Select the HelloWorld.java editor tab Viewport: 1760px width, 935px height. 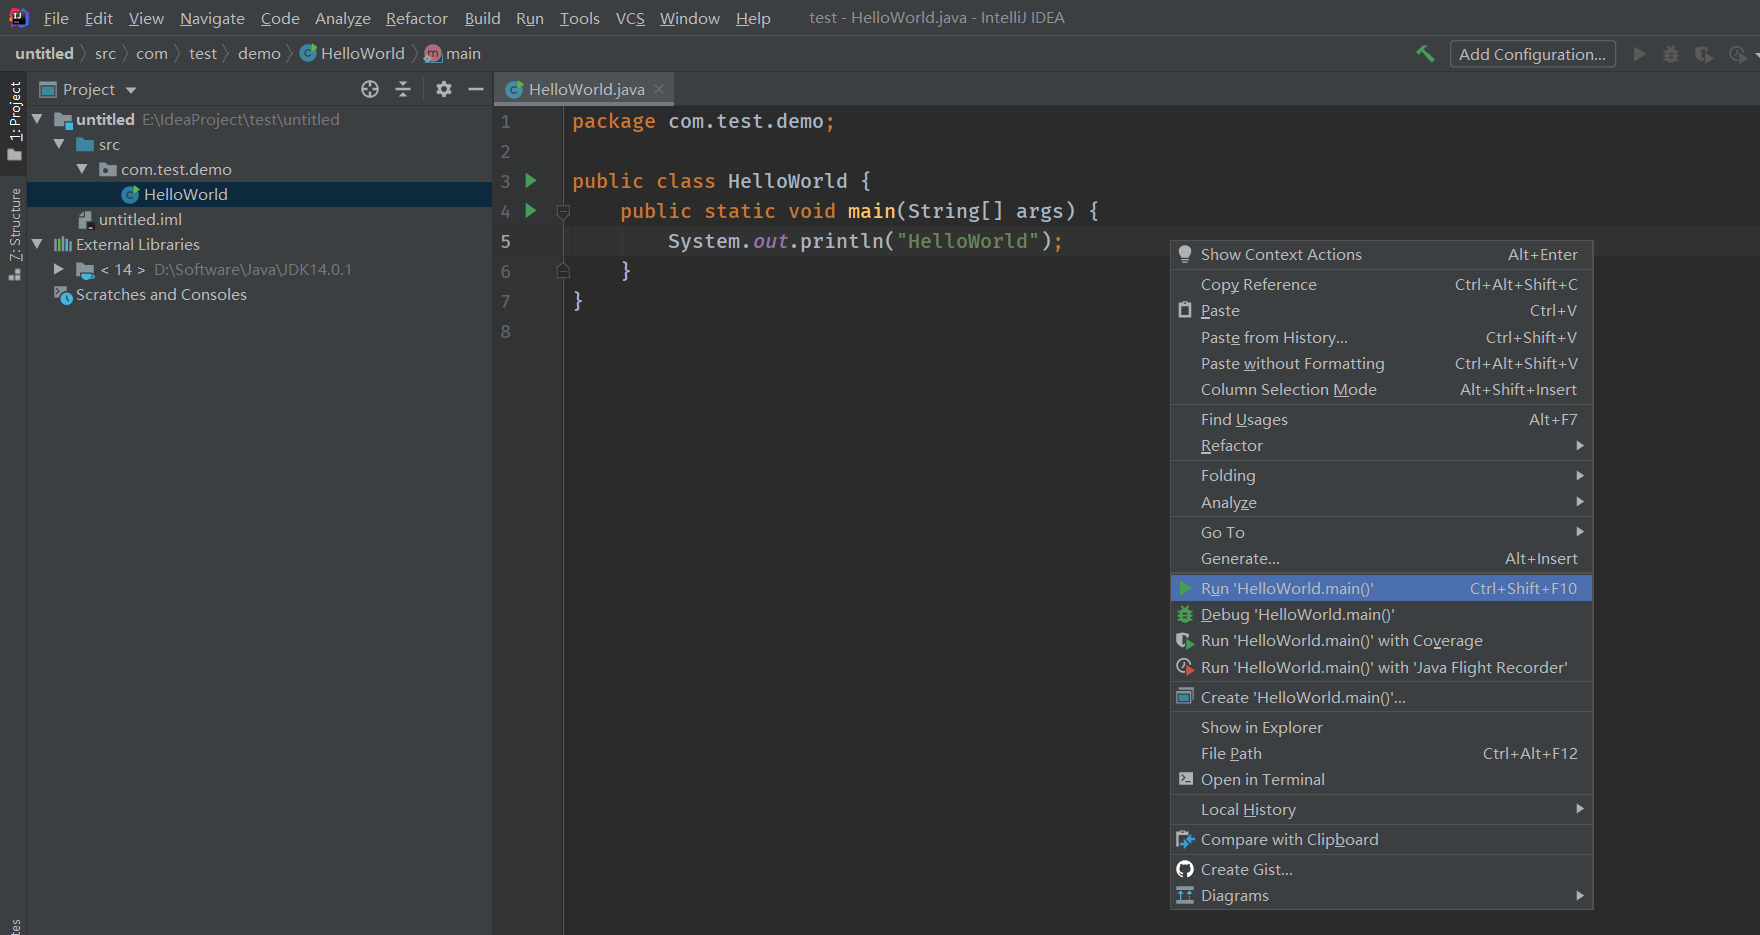[586, 89]
